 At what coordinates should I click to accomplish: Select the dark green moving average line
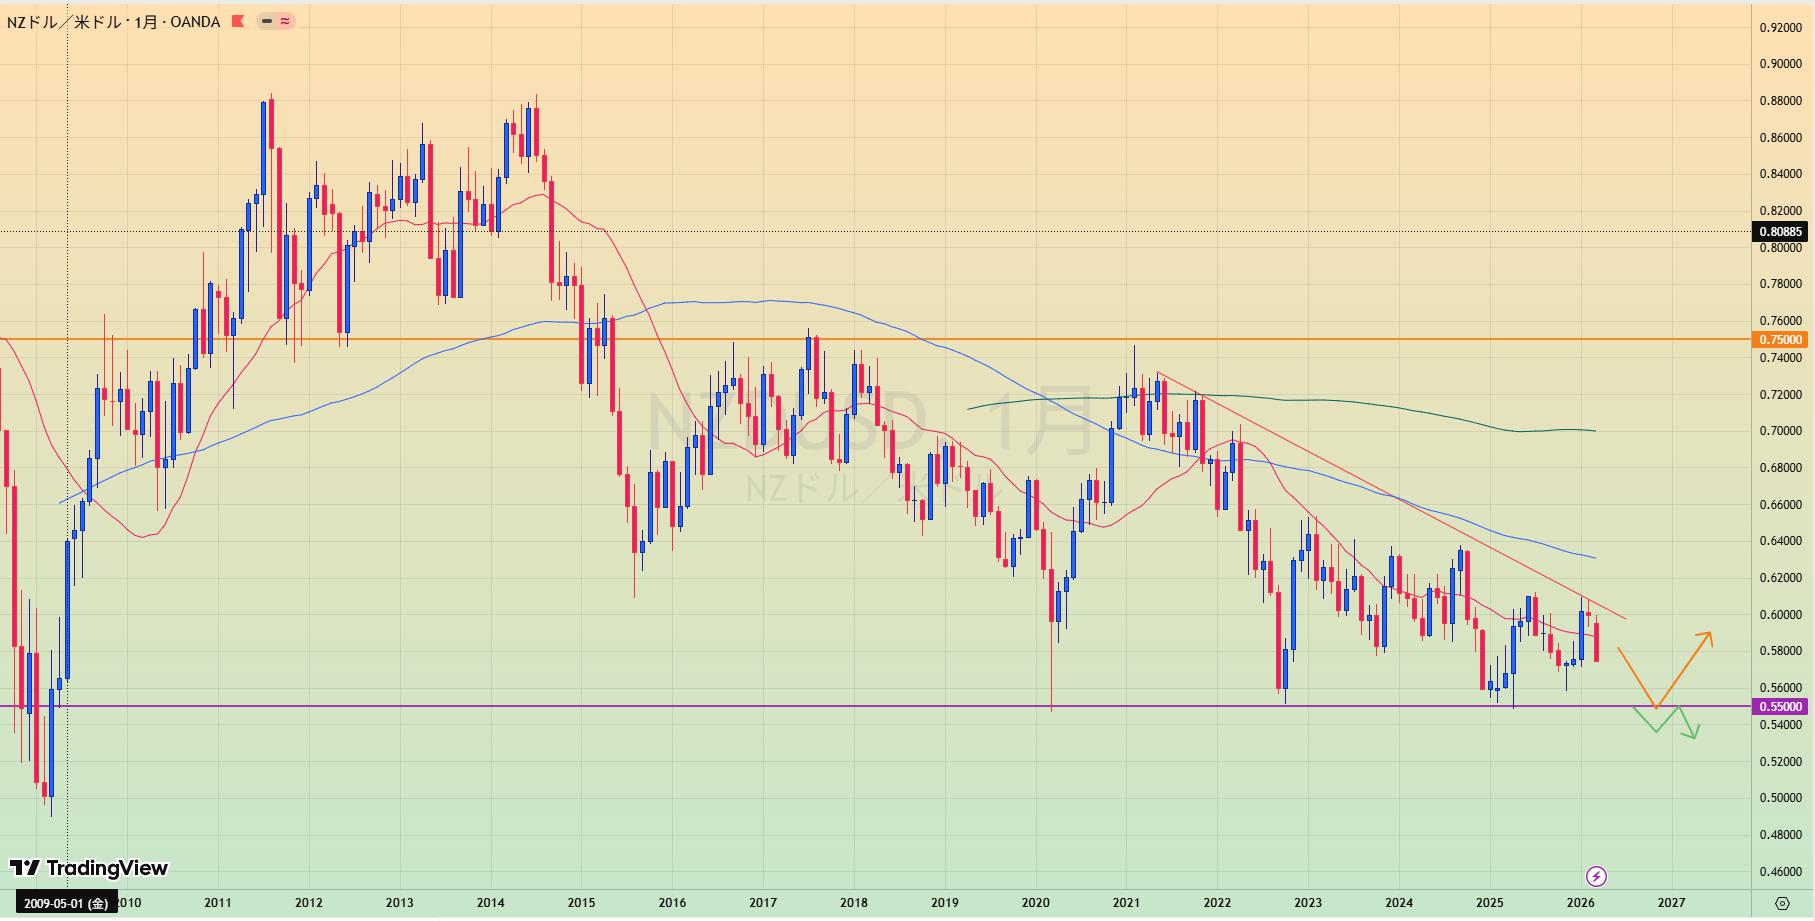(x=1350, y=403)
